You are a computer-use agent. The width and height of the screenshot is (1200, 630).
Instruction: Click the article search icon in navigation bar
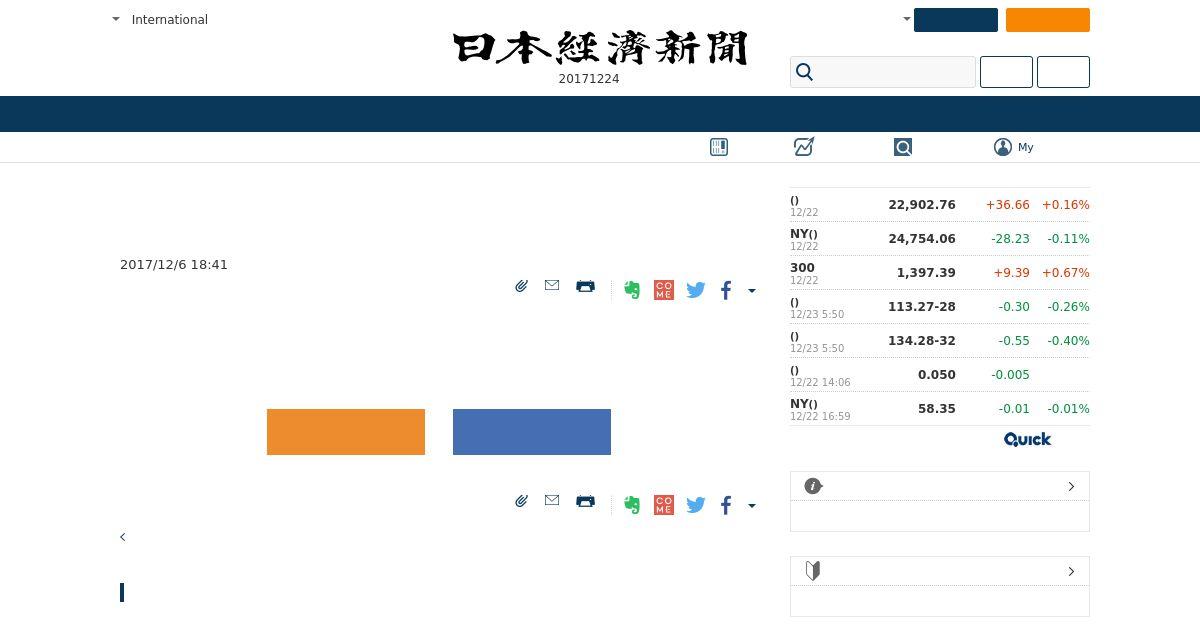tap(903, 147)
